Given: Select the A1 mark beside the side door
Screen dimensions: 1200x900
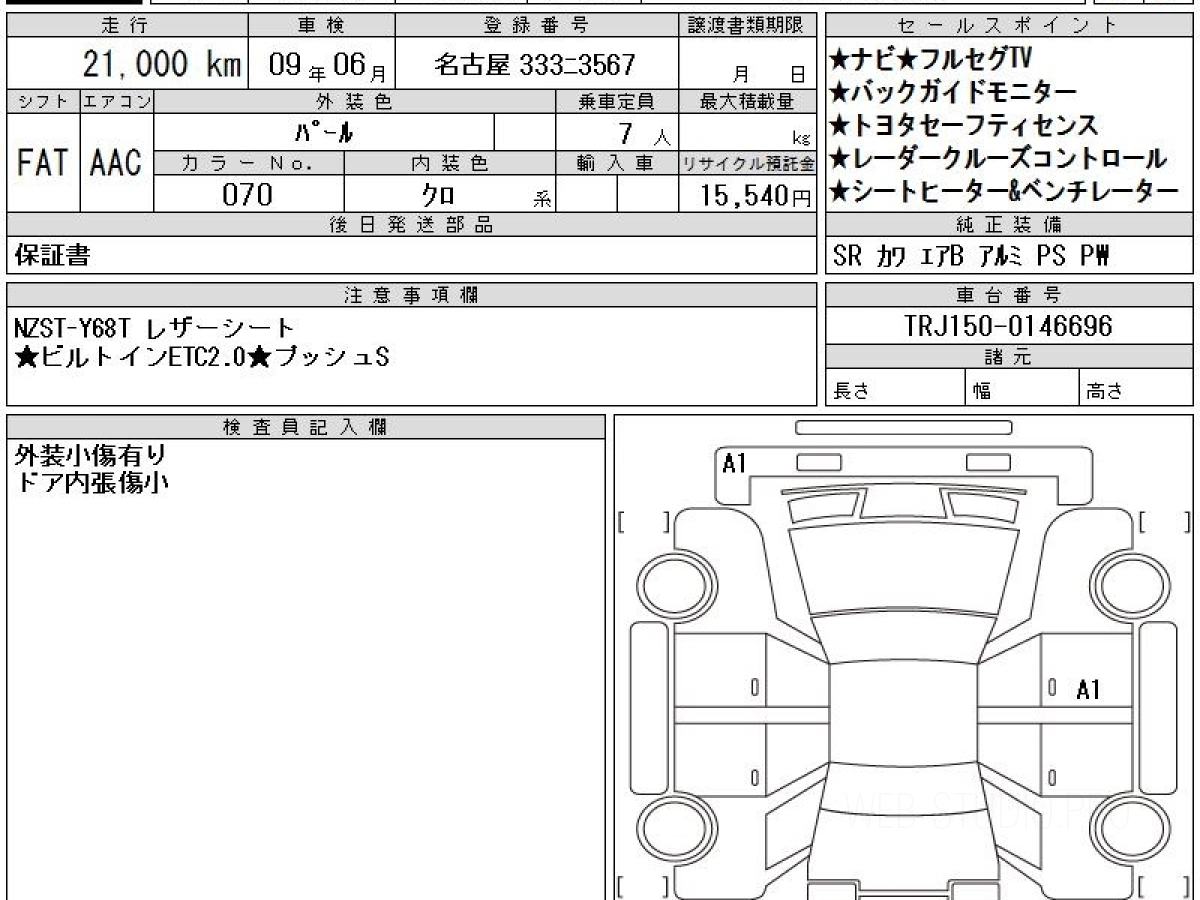Looking at the screenshot, I should click(x=1089, y=690).
